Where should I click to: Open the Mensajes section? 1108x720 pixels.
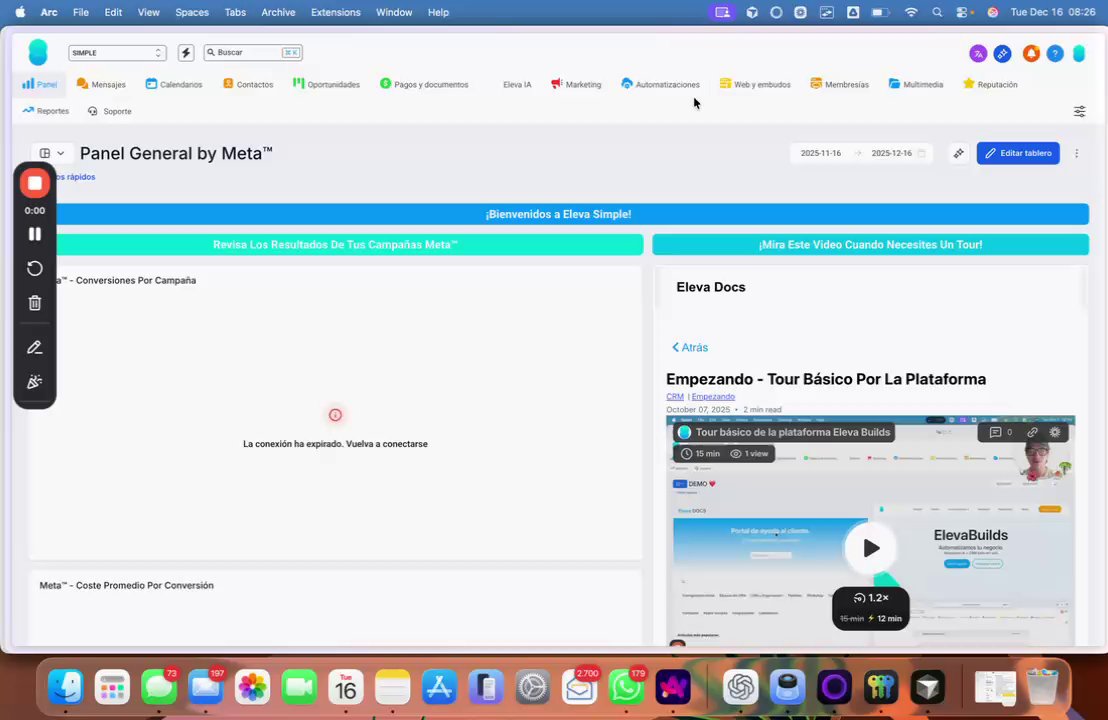pyautogui.click(x=101, y=84)
